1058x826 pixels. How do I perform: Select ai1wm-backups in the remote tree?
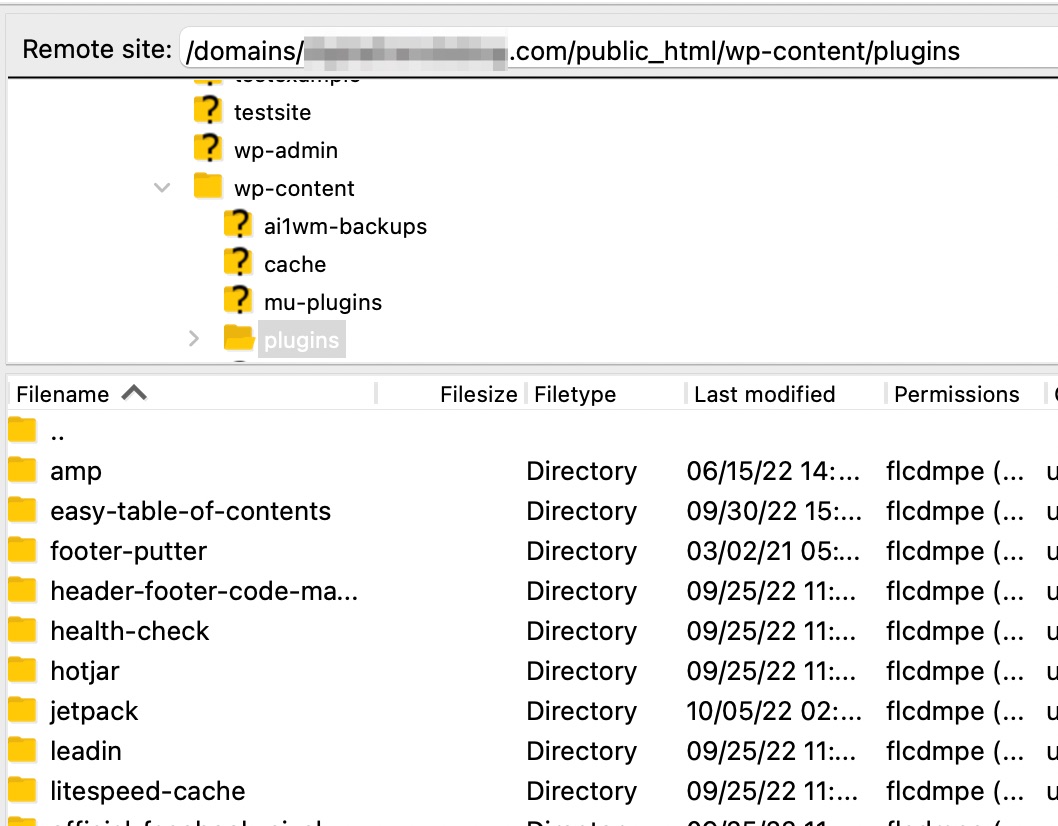point(345,226)
